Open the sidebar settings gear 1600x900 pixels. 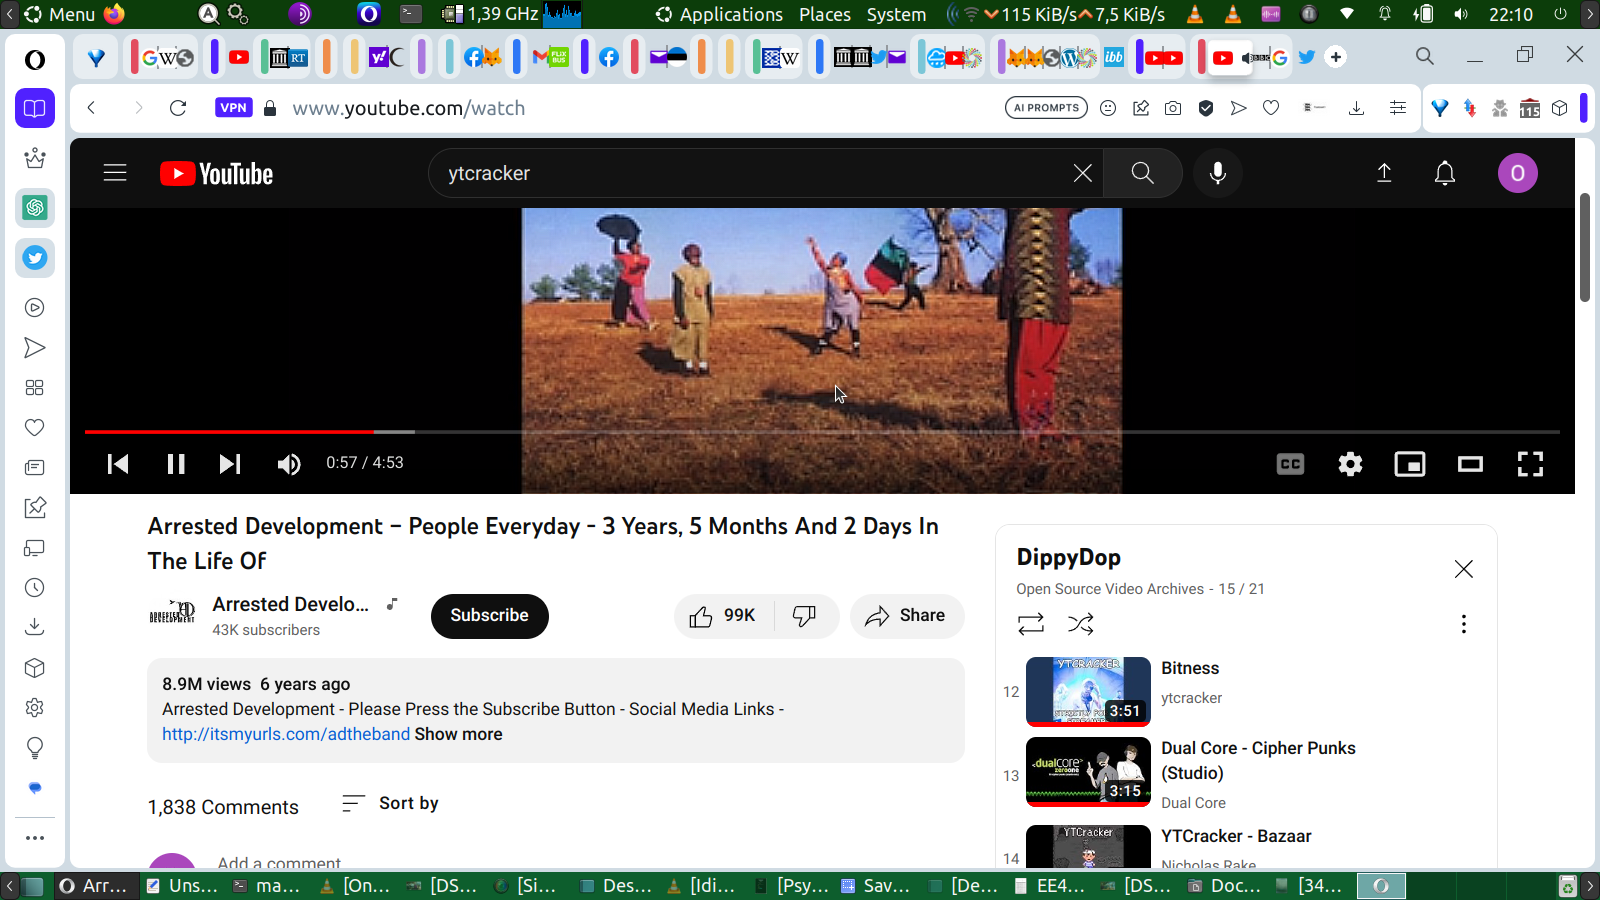pos(35,708)
